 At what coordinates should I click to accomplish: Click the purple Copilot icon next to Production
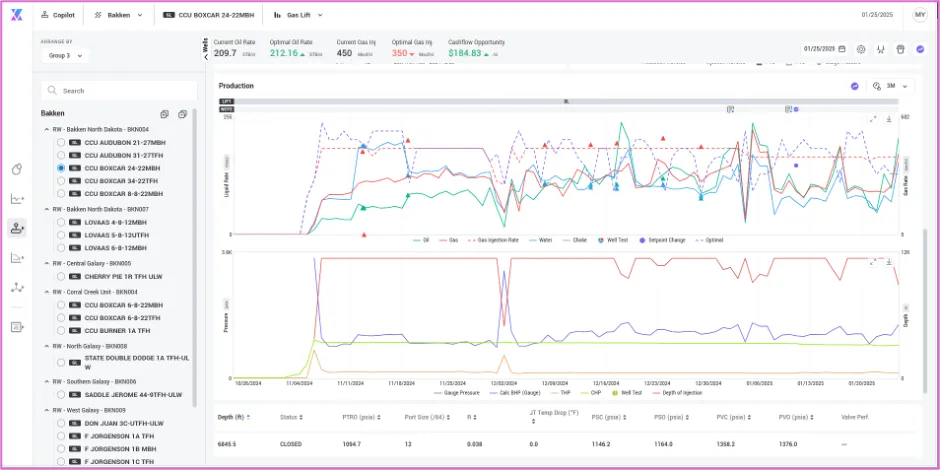click(x=855, y=86)
